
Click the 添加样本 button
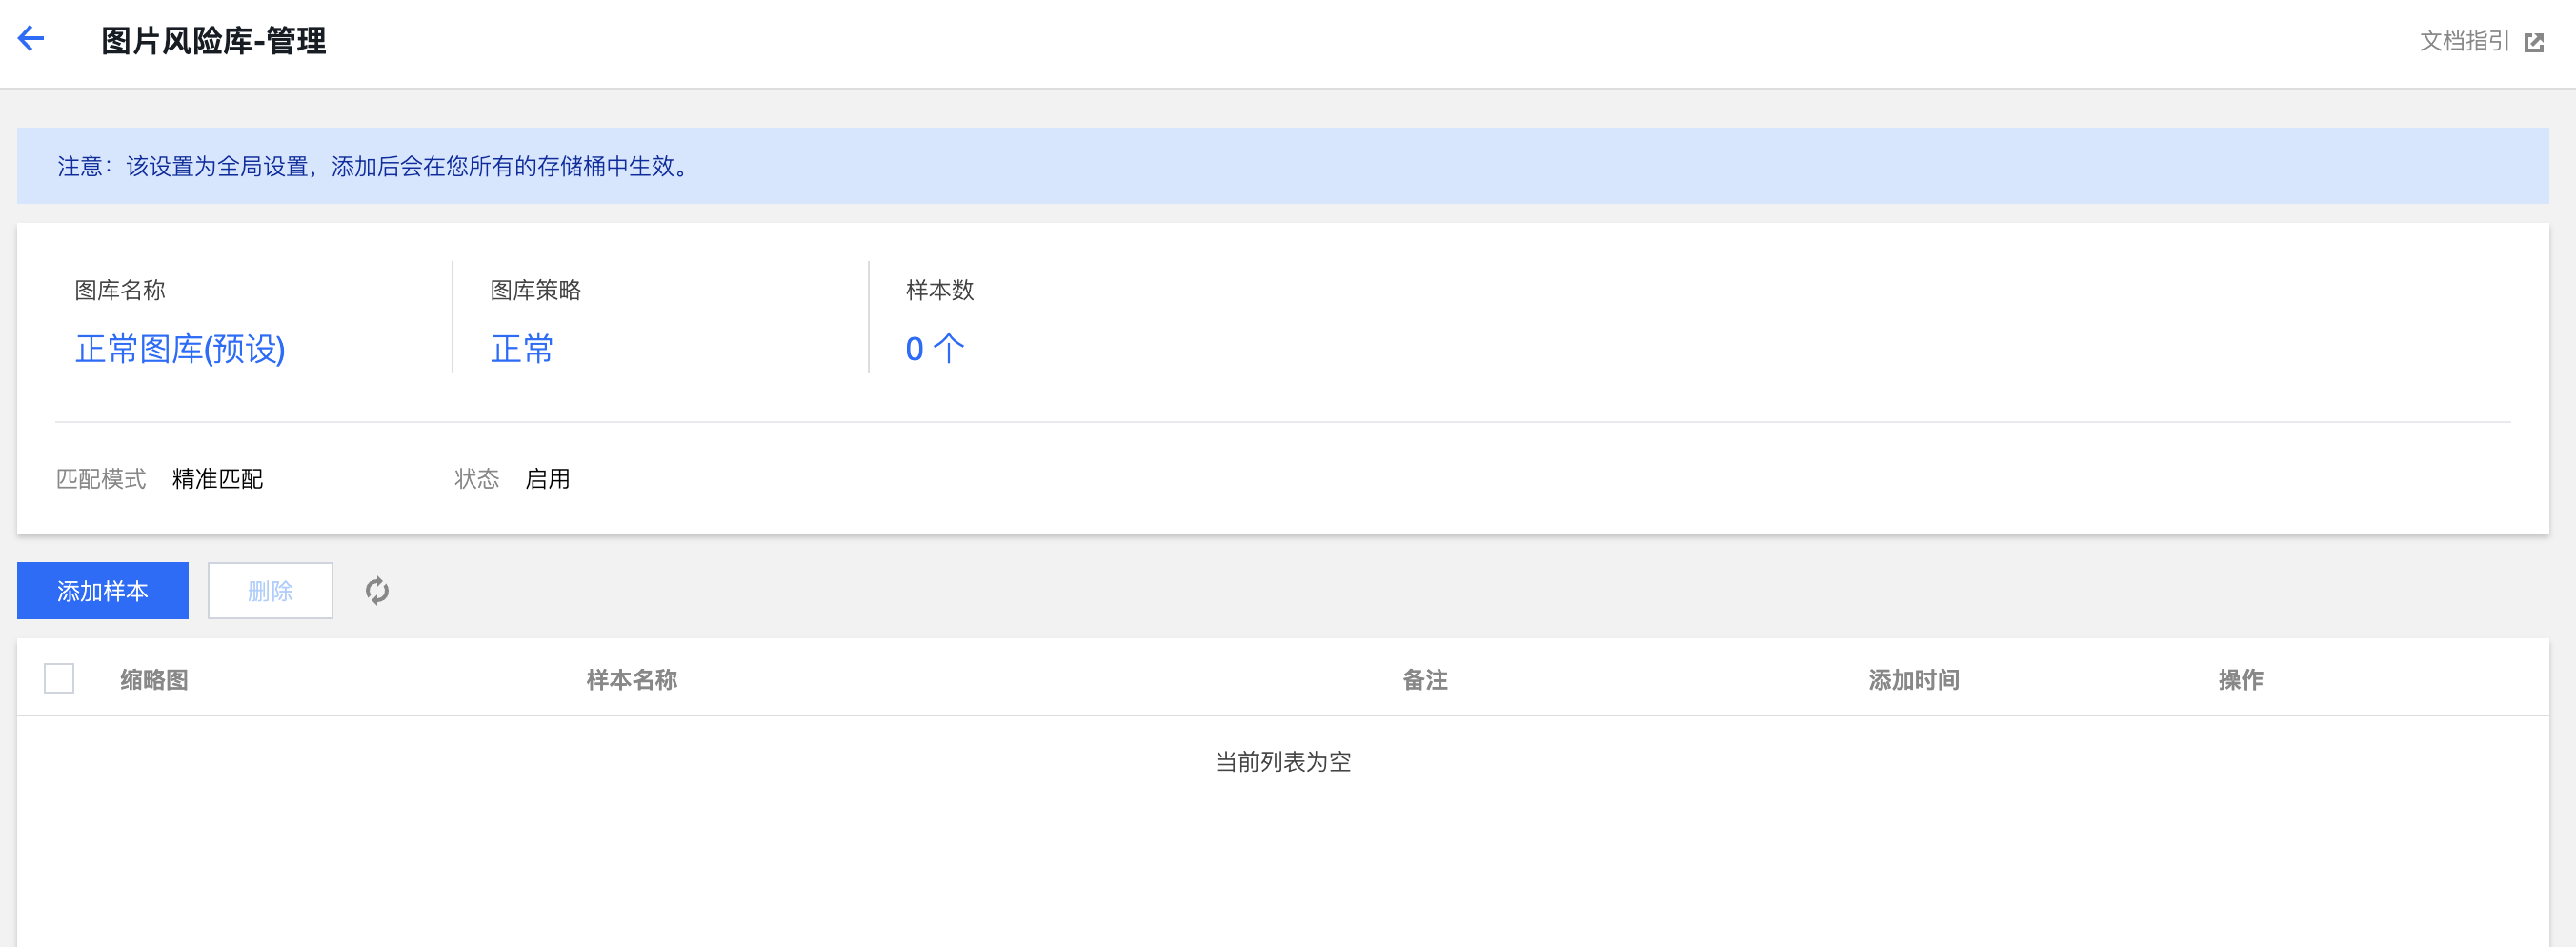pyautogui.click(x=102, y=591)
